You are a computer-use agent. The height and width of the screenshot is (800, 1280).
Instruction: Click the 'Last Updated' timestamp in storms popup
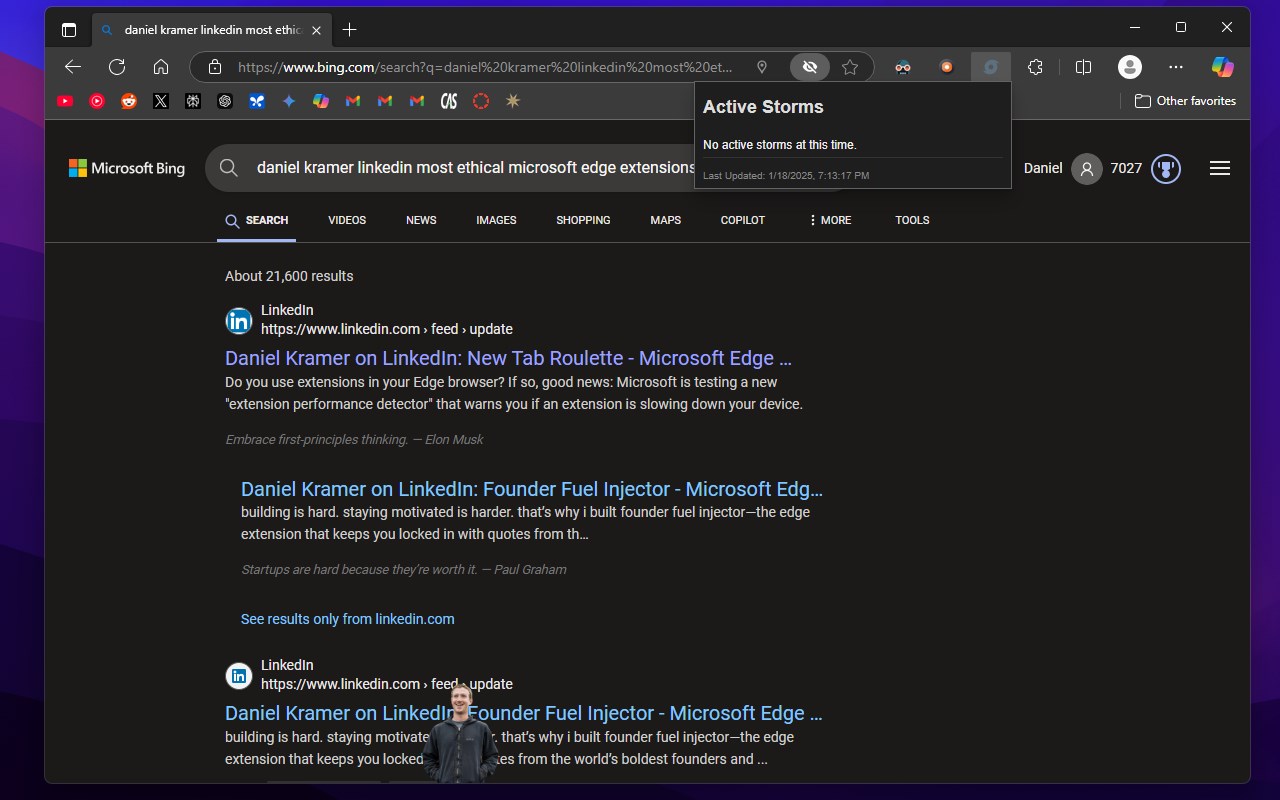(786, 176)
